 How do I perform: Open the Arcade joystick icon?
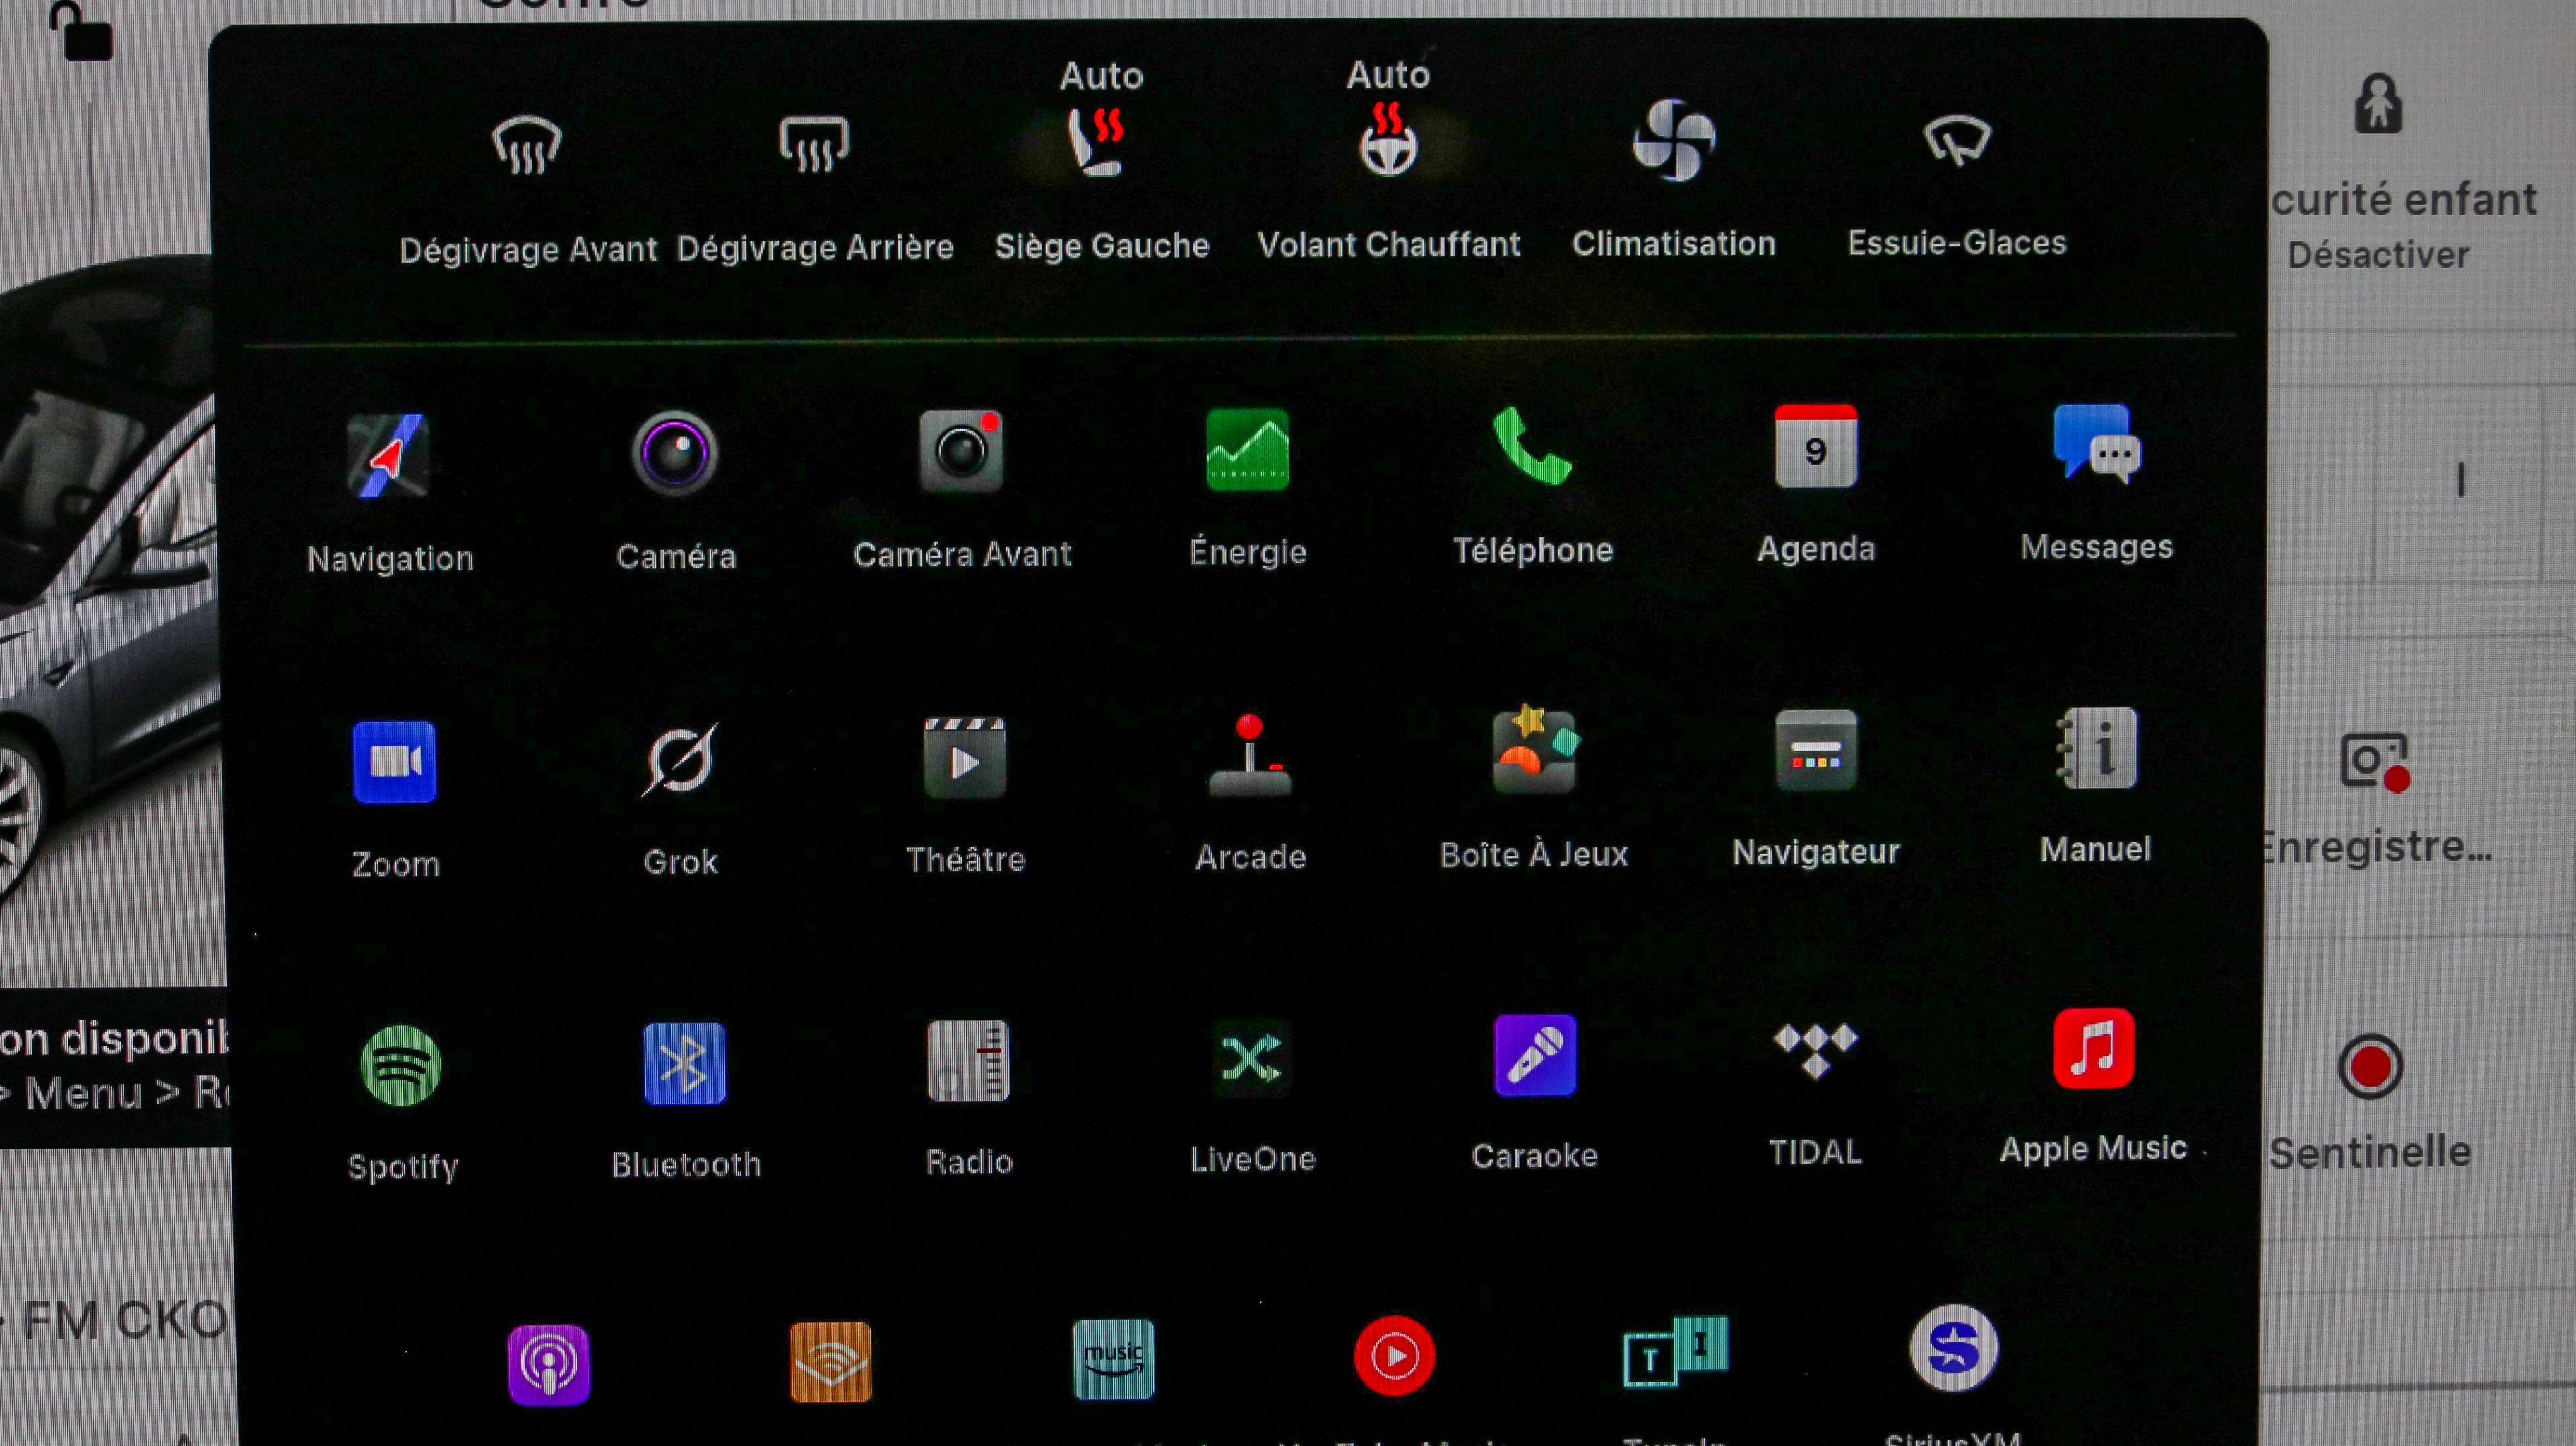coord(1249,756)
